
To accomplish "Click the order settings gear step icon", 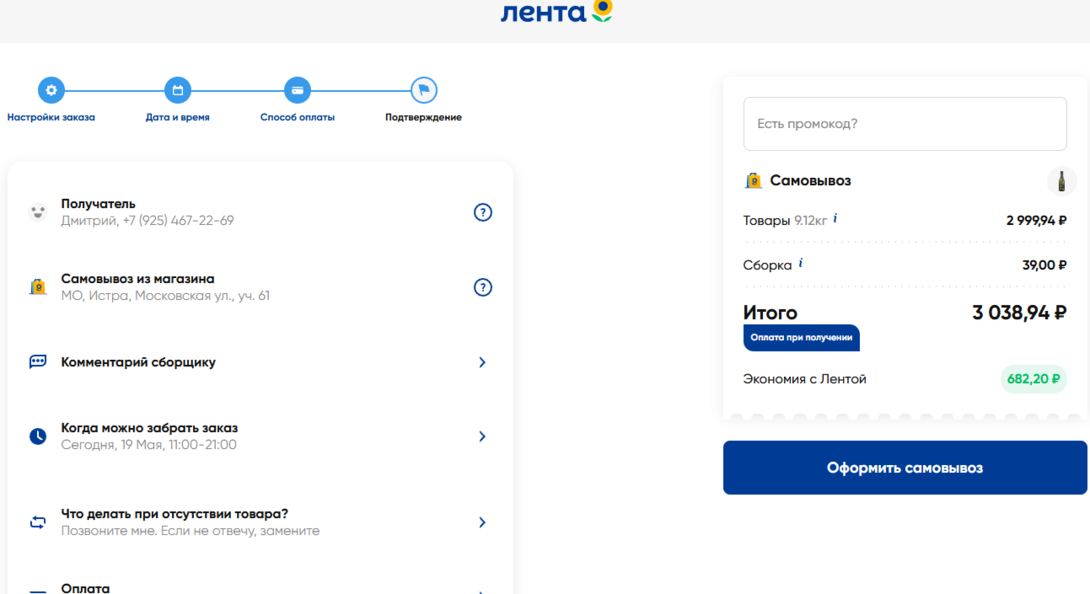I will [x=51, y=90].
